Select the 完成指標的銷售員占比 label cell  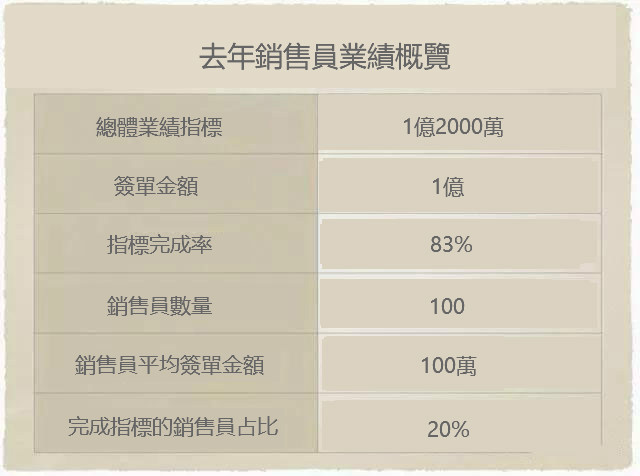point(176,423)
